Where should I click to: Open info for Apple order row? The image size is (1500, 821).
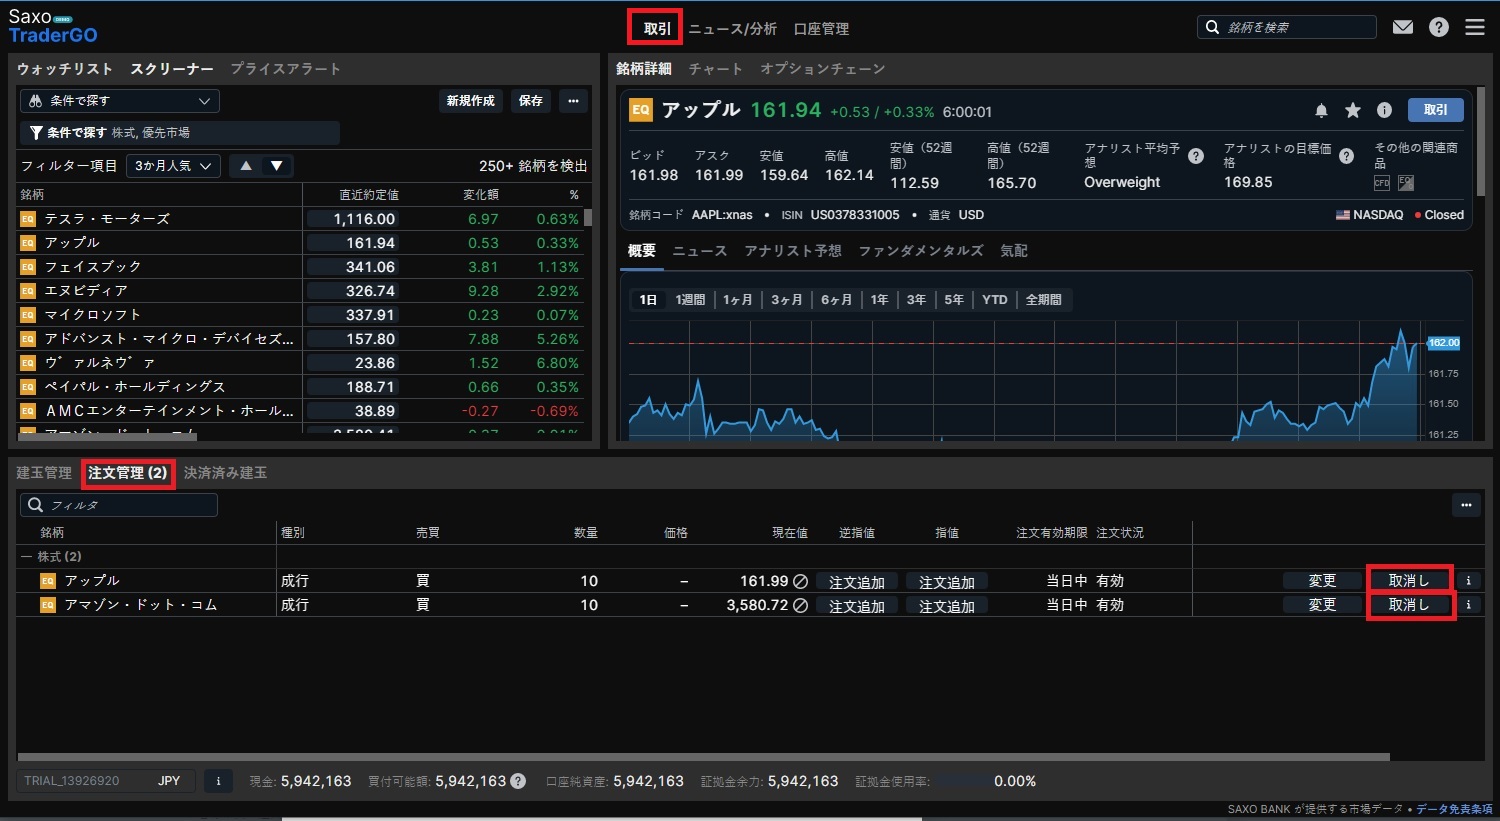[x=1468, y=581]
